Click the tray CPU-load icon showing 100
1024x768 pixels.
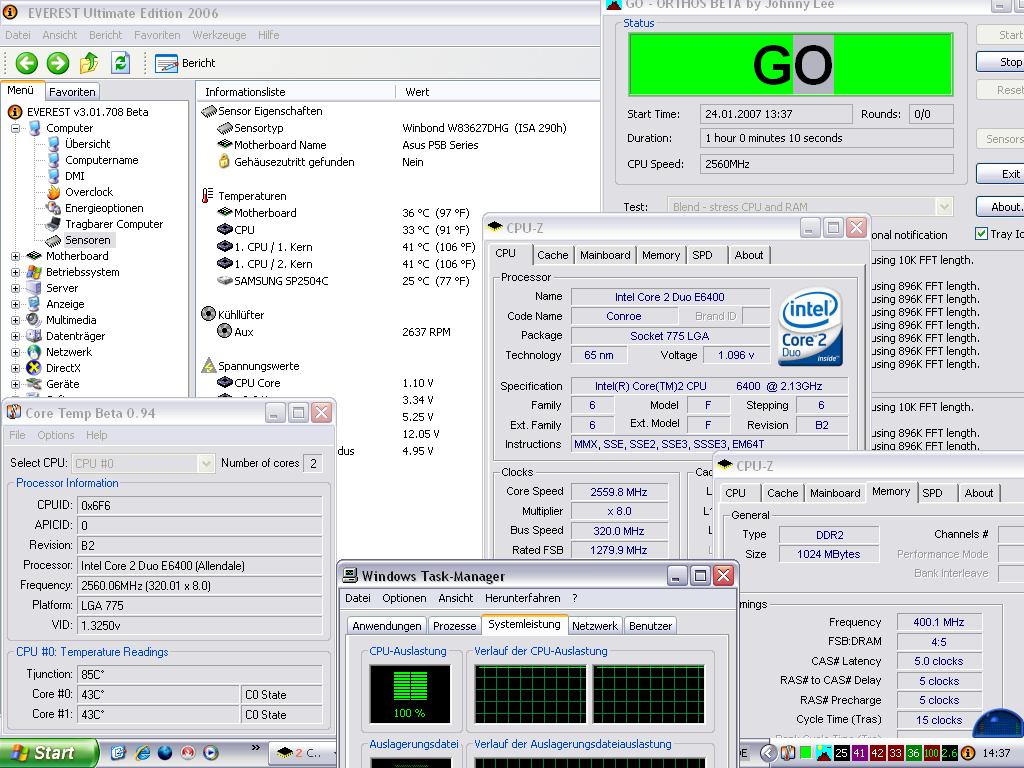(931, 753)
